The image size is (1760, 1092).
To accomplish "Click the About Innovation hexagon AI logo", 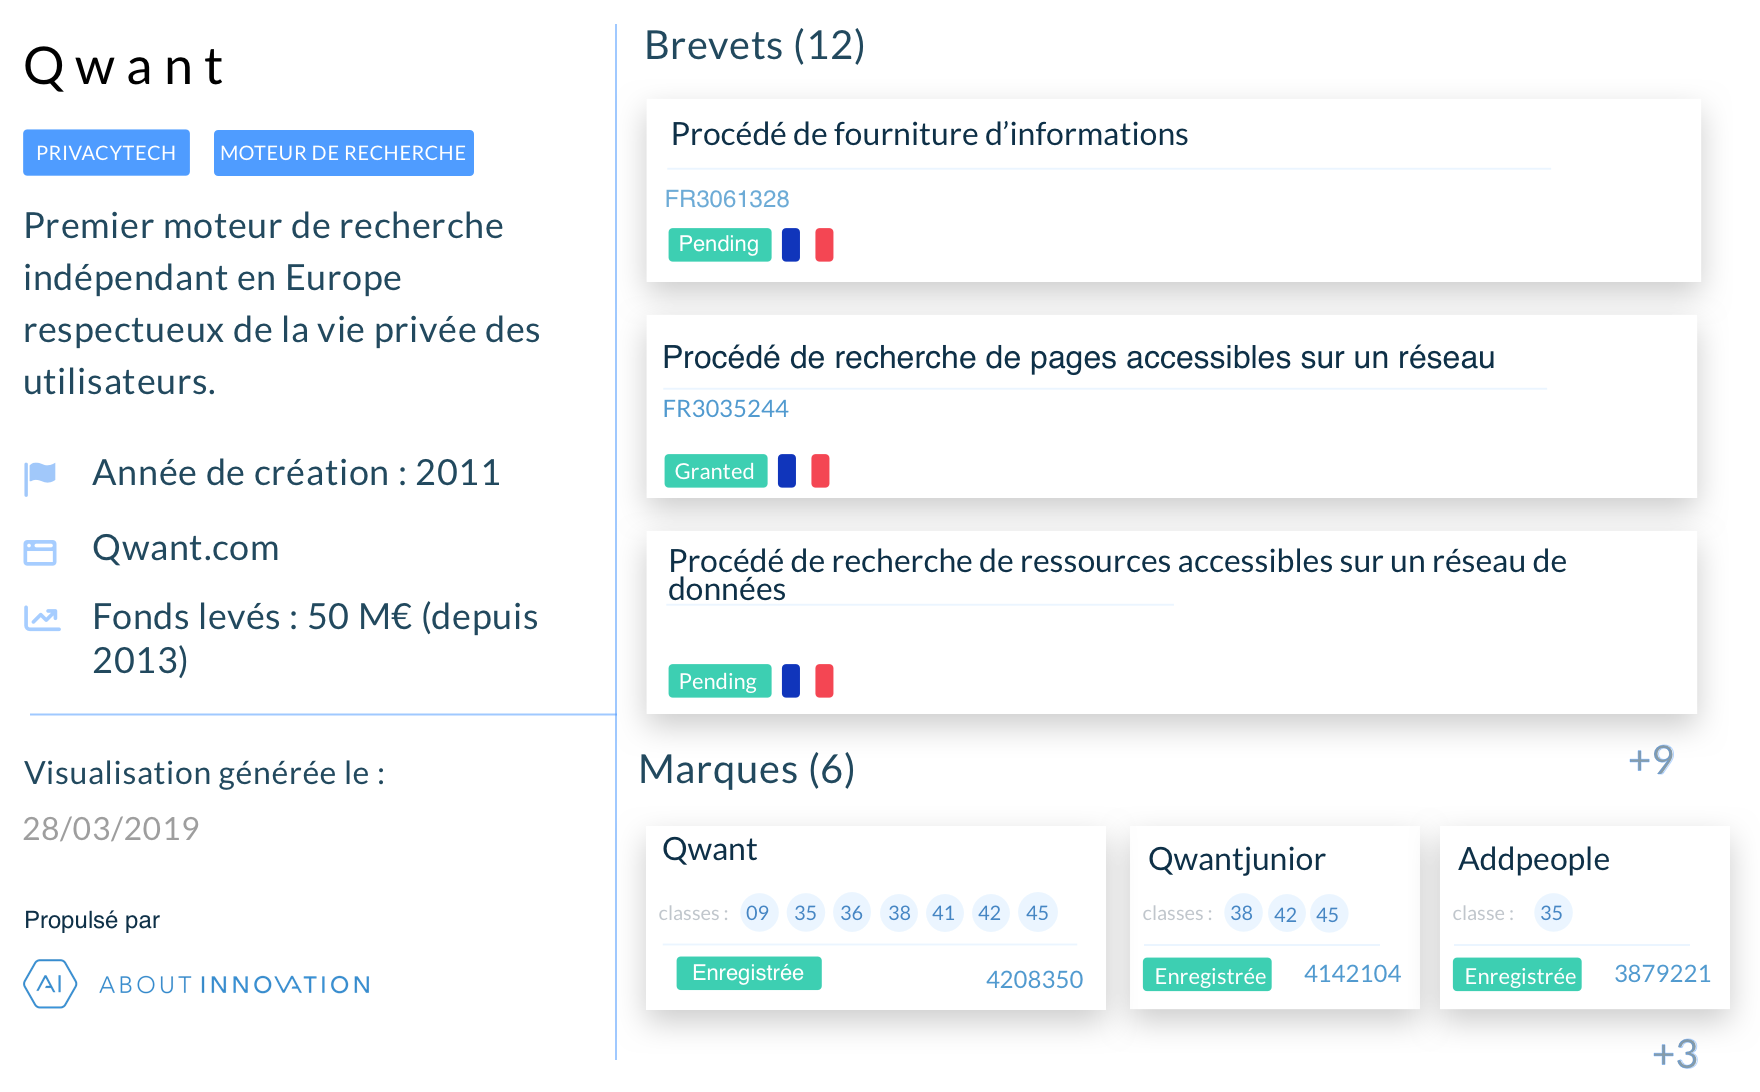I will coord(50,984).
